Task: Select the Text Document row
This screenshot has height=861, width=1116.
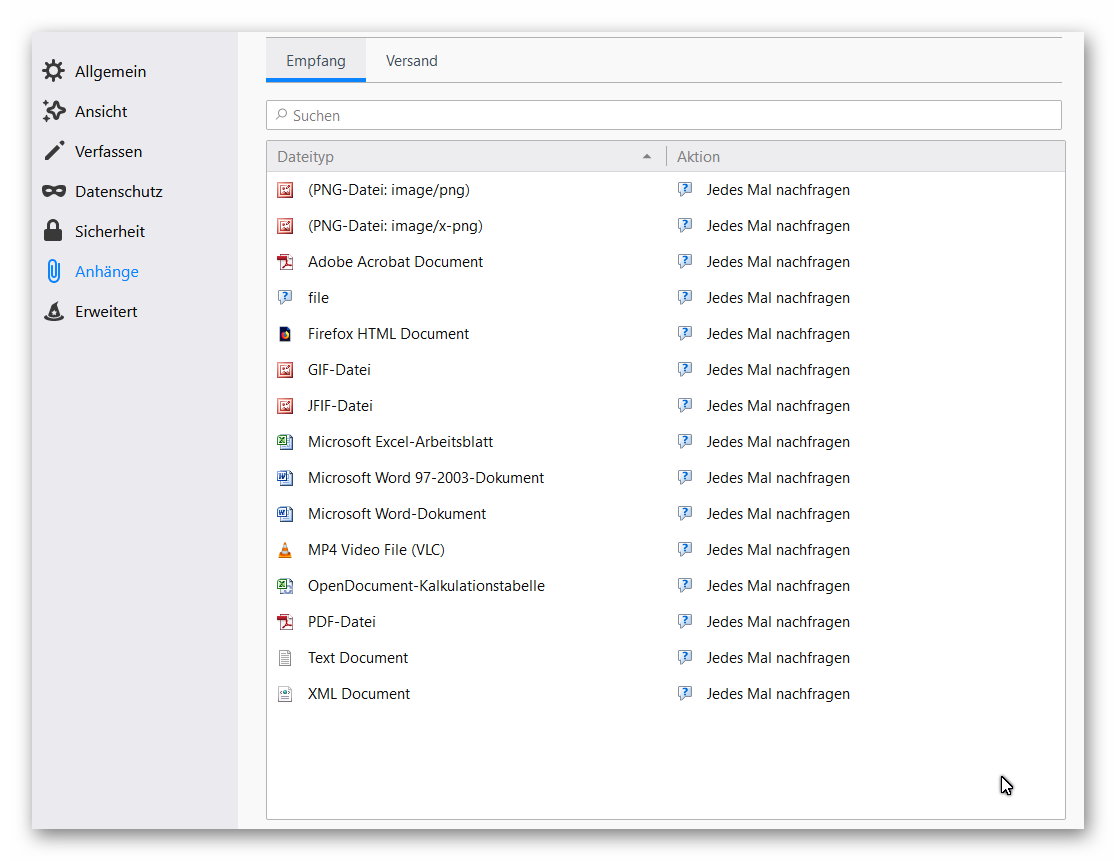Action: coord(358,658)
